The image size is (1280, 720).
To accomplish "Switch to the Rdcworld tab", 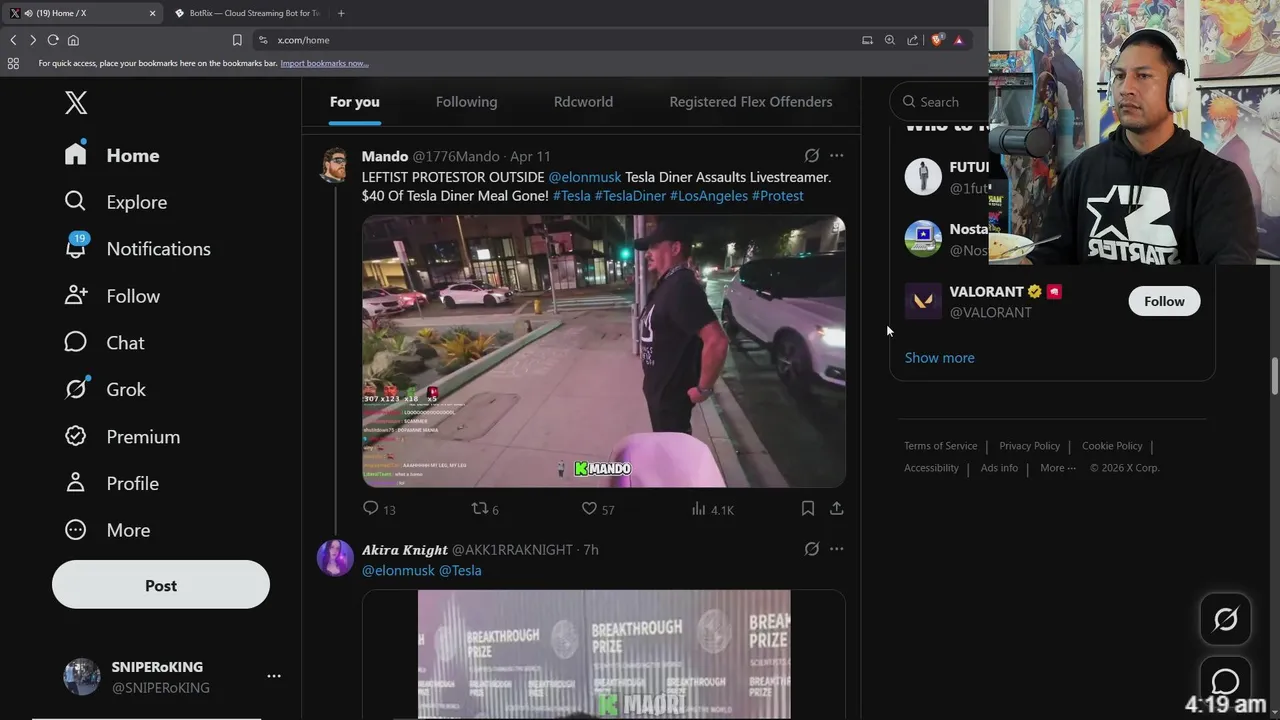I will pos(583,102).
